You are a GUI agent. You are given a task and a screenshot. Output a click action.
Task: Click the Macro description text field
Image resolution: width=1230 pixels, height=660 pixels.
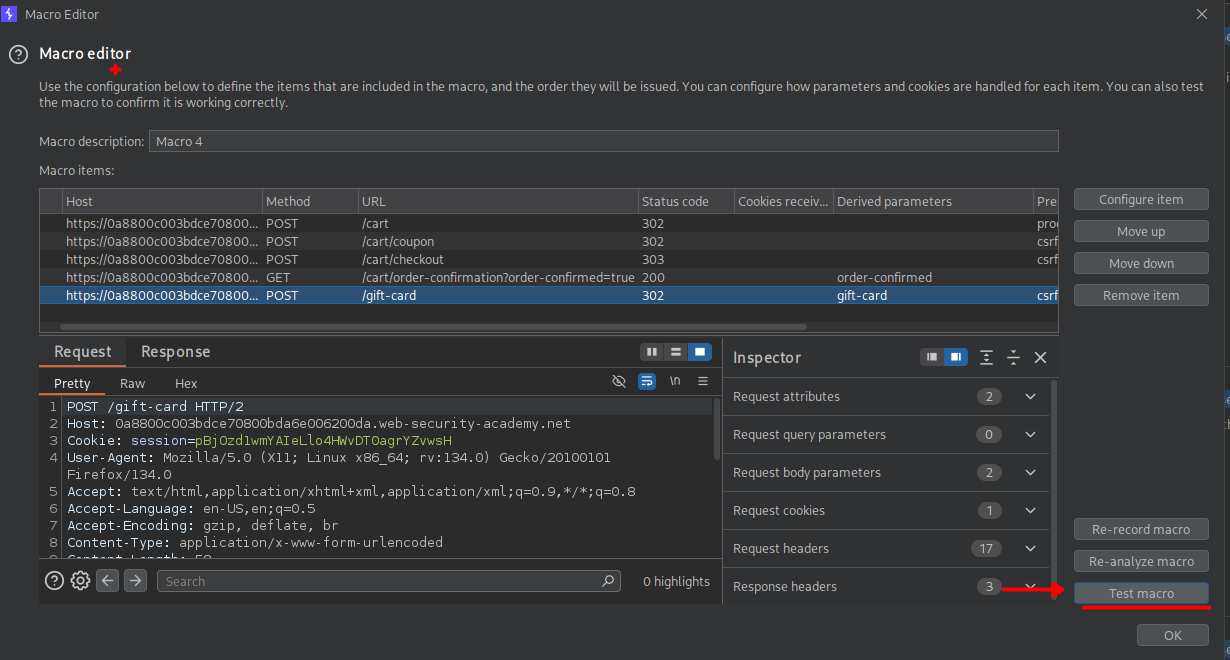tap(603, 142)
